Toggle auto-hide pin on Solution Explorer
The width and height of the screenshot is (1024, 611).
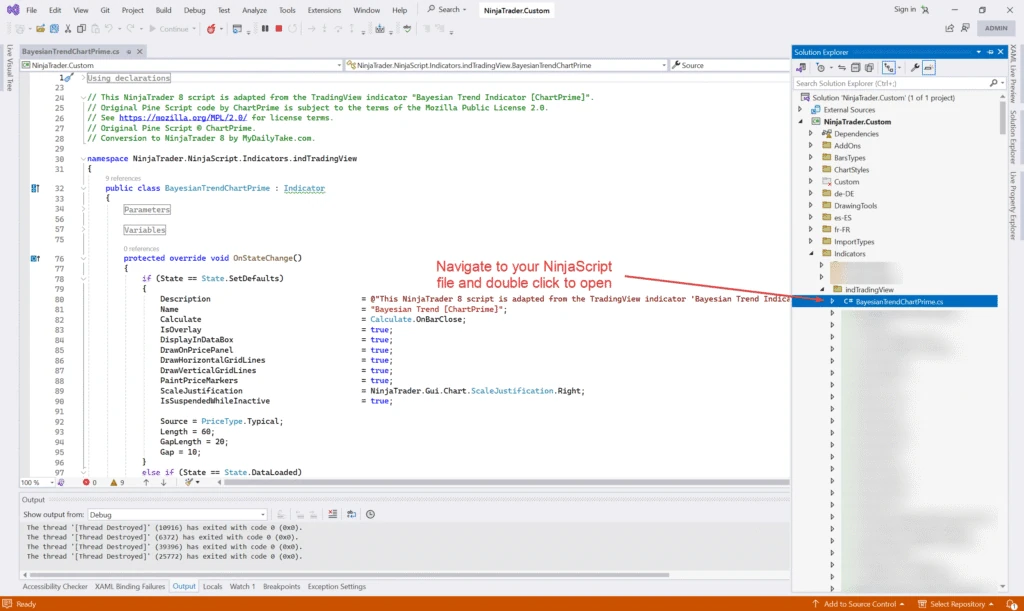[990, 52]
